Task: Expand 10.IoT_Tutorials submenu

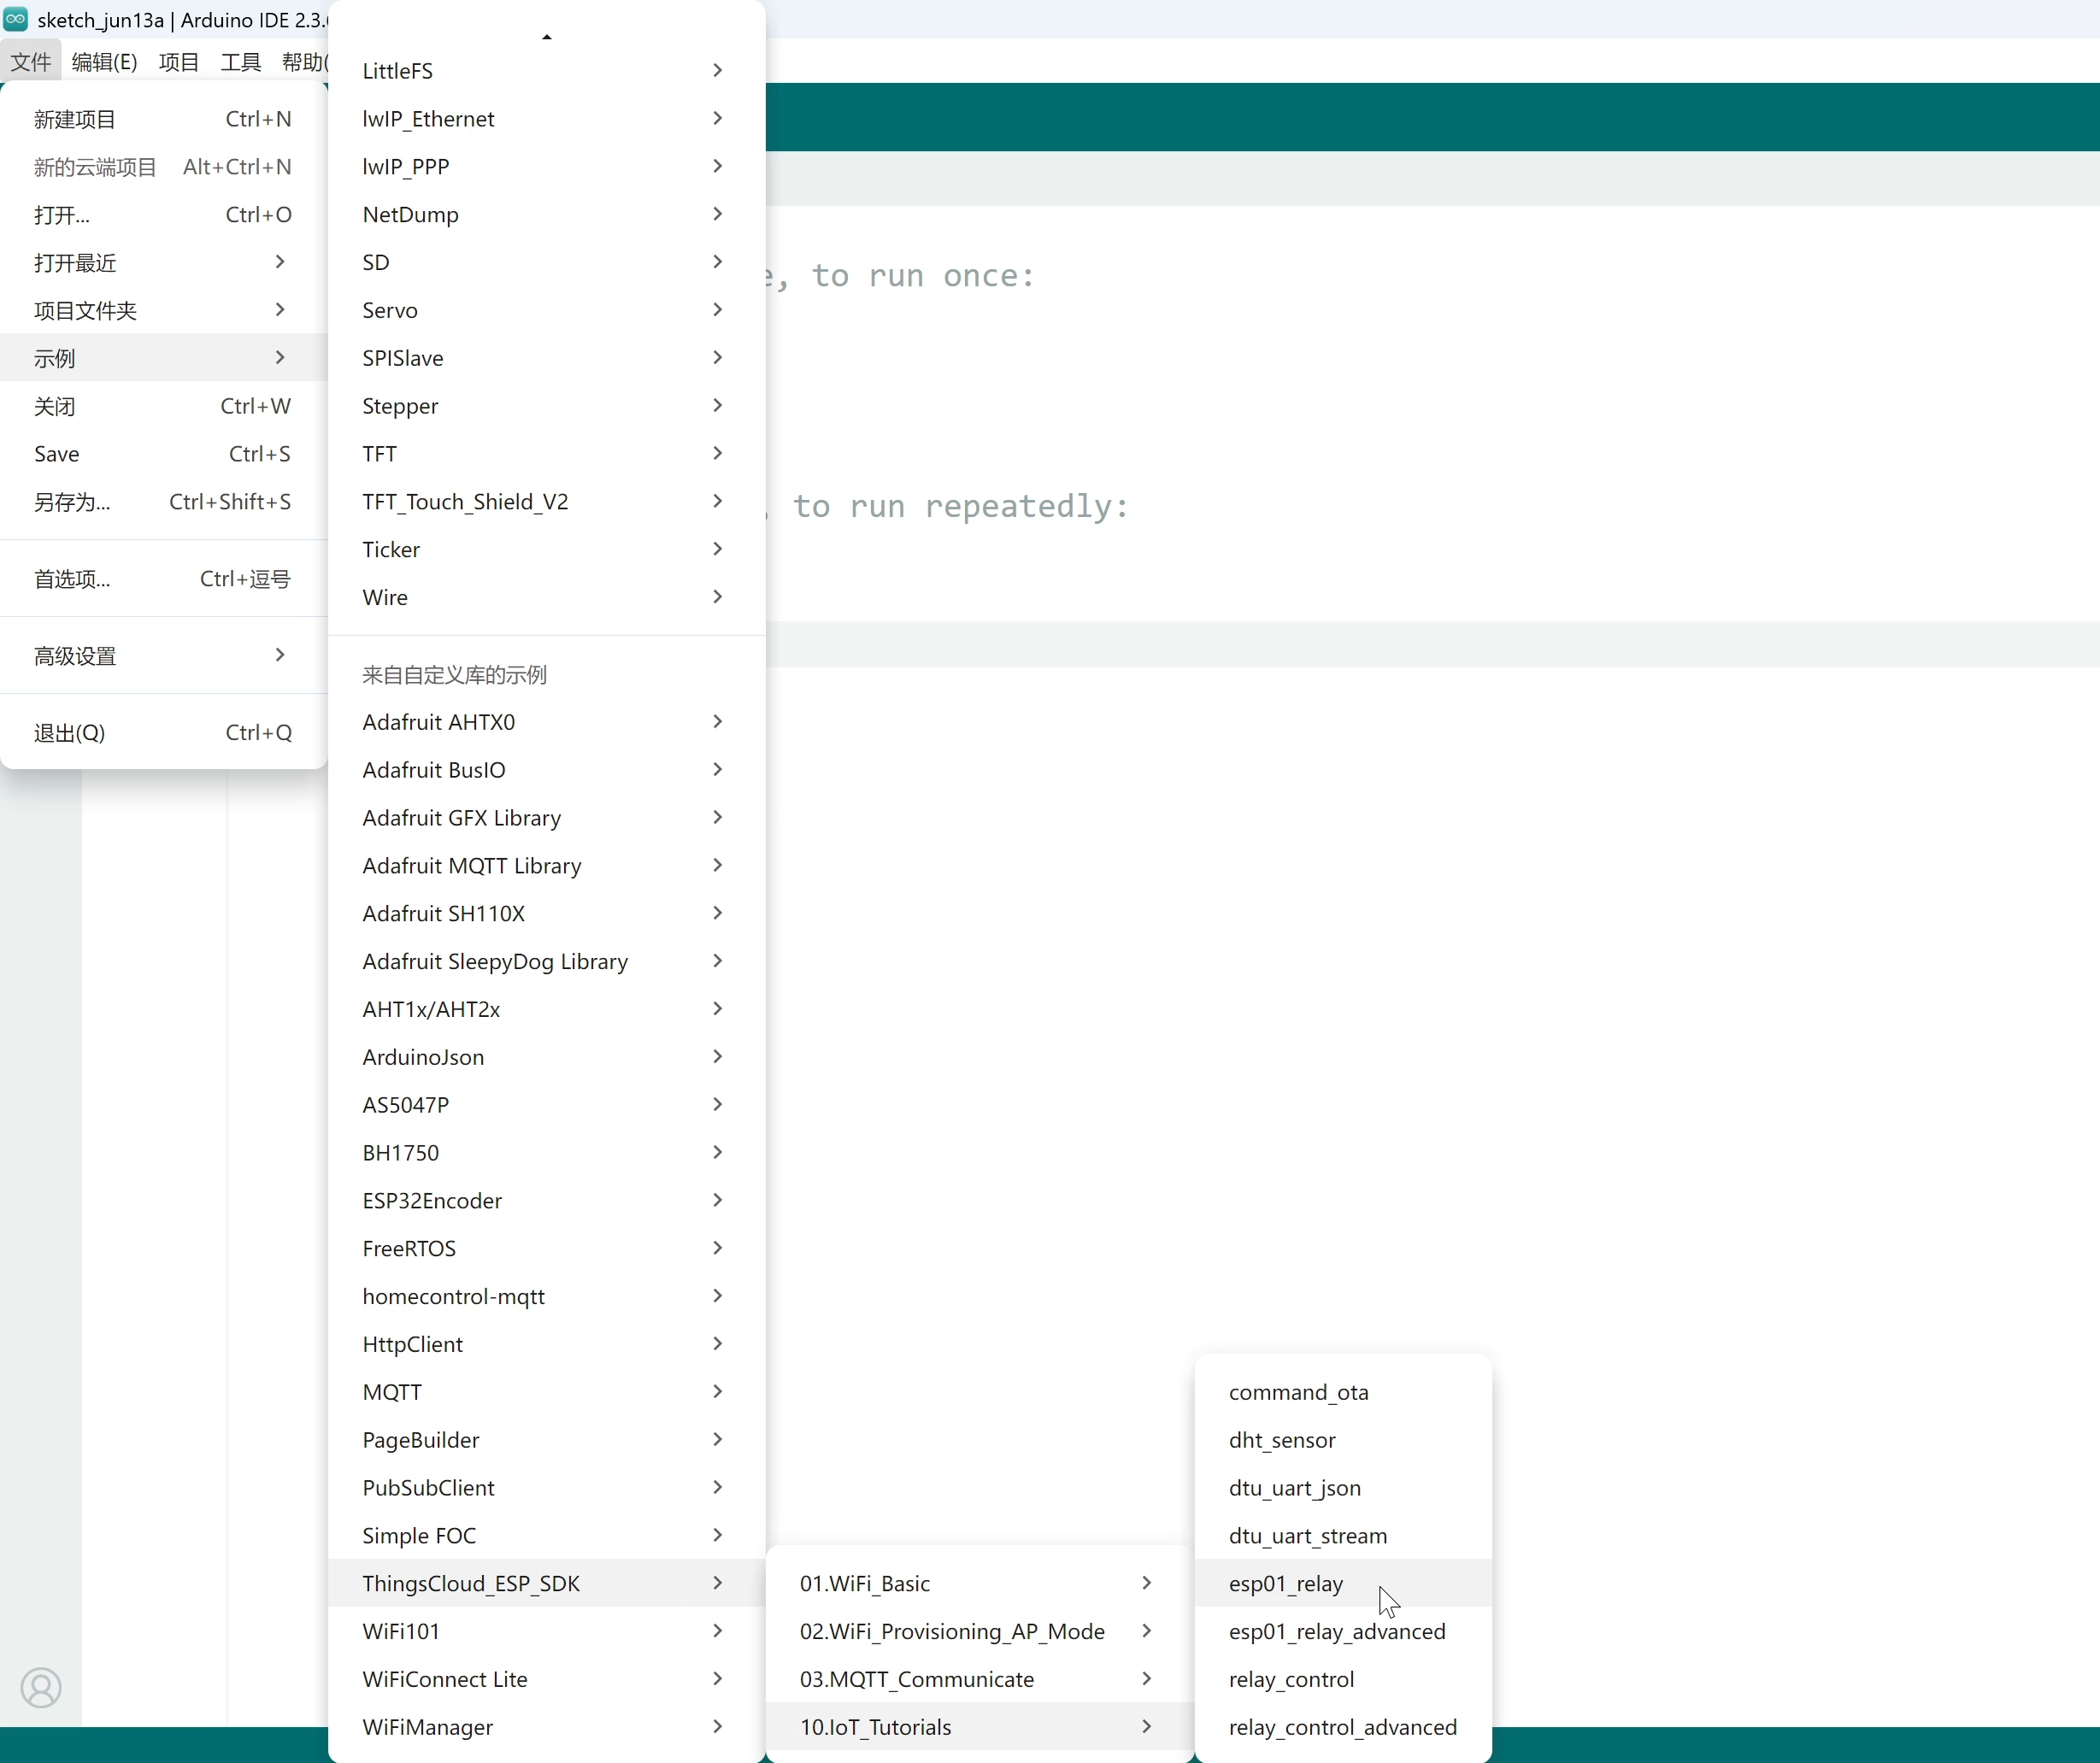Action: (980, 1728)
